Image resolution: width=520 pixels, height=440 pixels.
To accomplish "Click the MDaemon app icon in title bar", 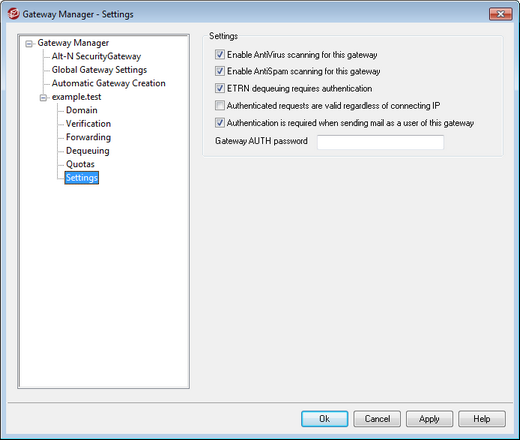I will [13, 14].
